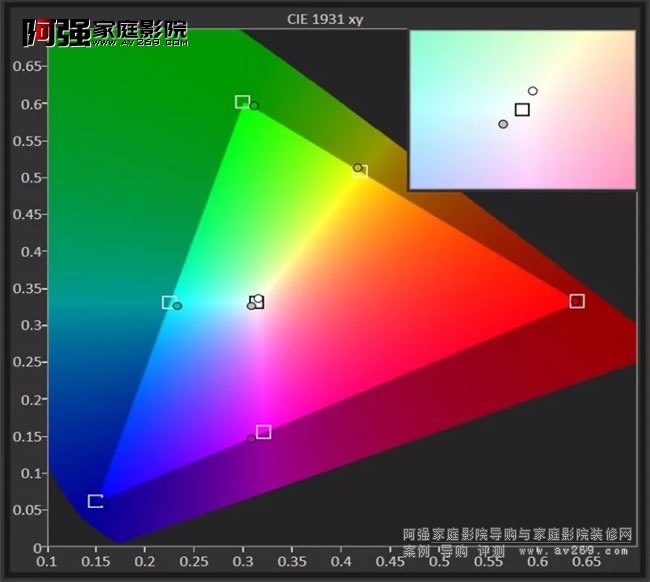Image resolution: width=650 pixels, height=582 pixels.
Task: Select the measured green point circle
Action: 254,106
